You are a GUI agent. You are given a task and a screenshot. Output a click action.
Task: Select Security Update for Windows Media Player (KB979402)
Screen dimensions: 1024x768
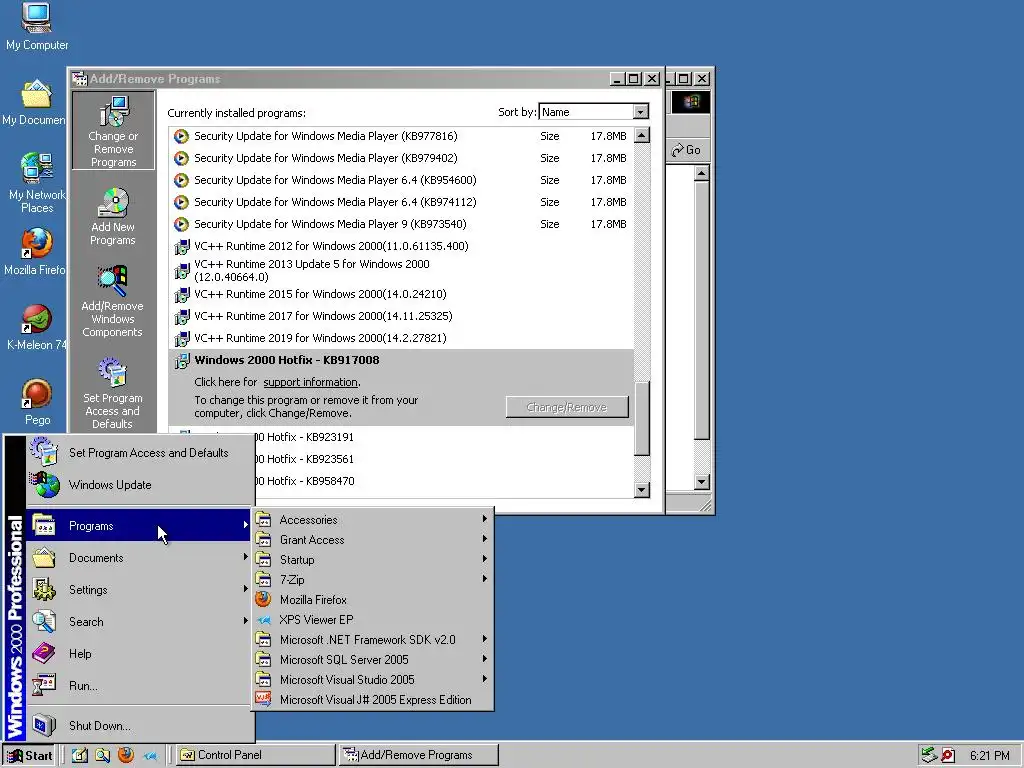click(x=401, y=158)
